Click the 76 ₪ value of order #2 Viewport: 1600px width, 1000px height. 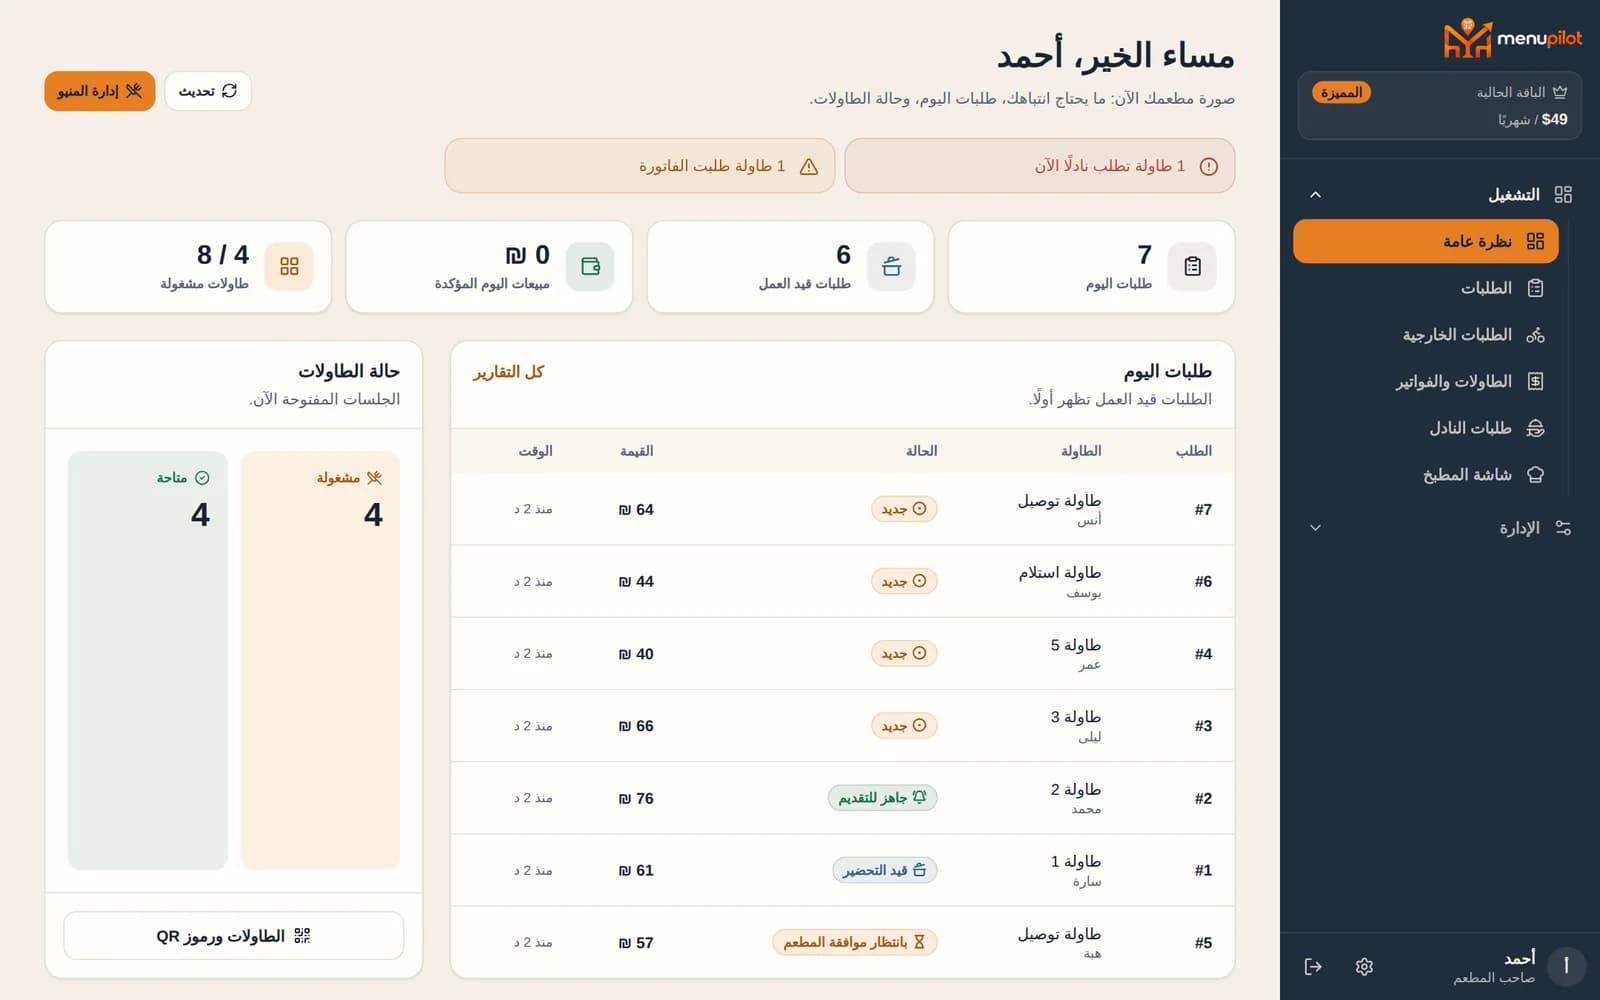tap(636, 798)
